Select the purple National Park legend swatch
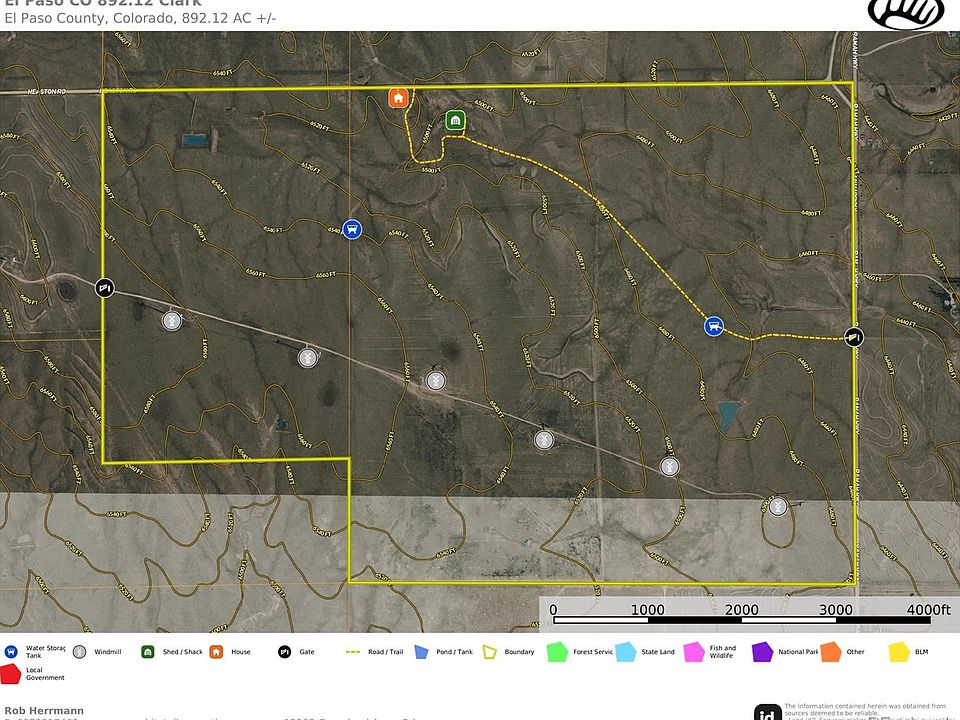 [x=762, y=652]
